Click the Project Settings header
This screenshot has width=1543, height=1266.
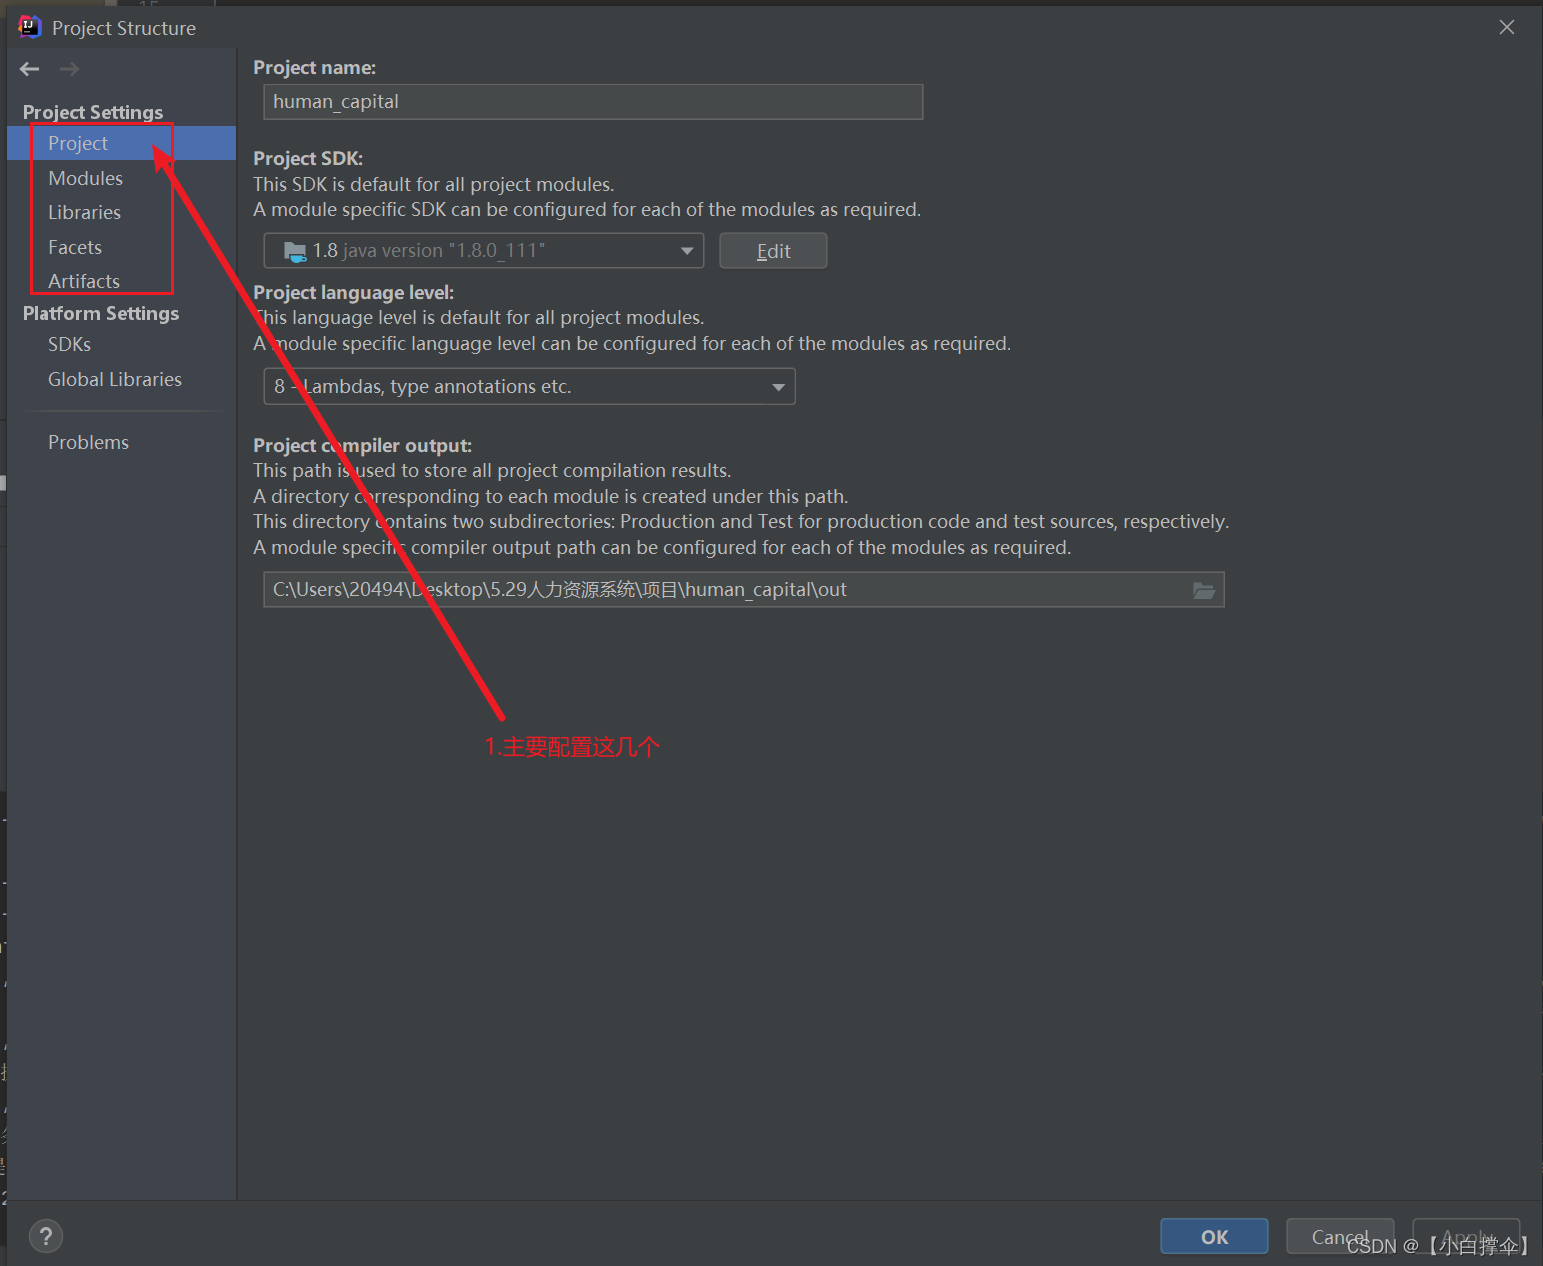tap(93, 112)
